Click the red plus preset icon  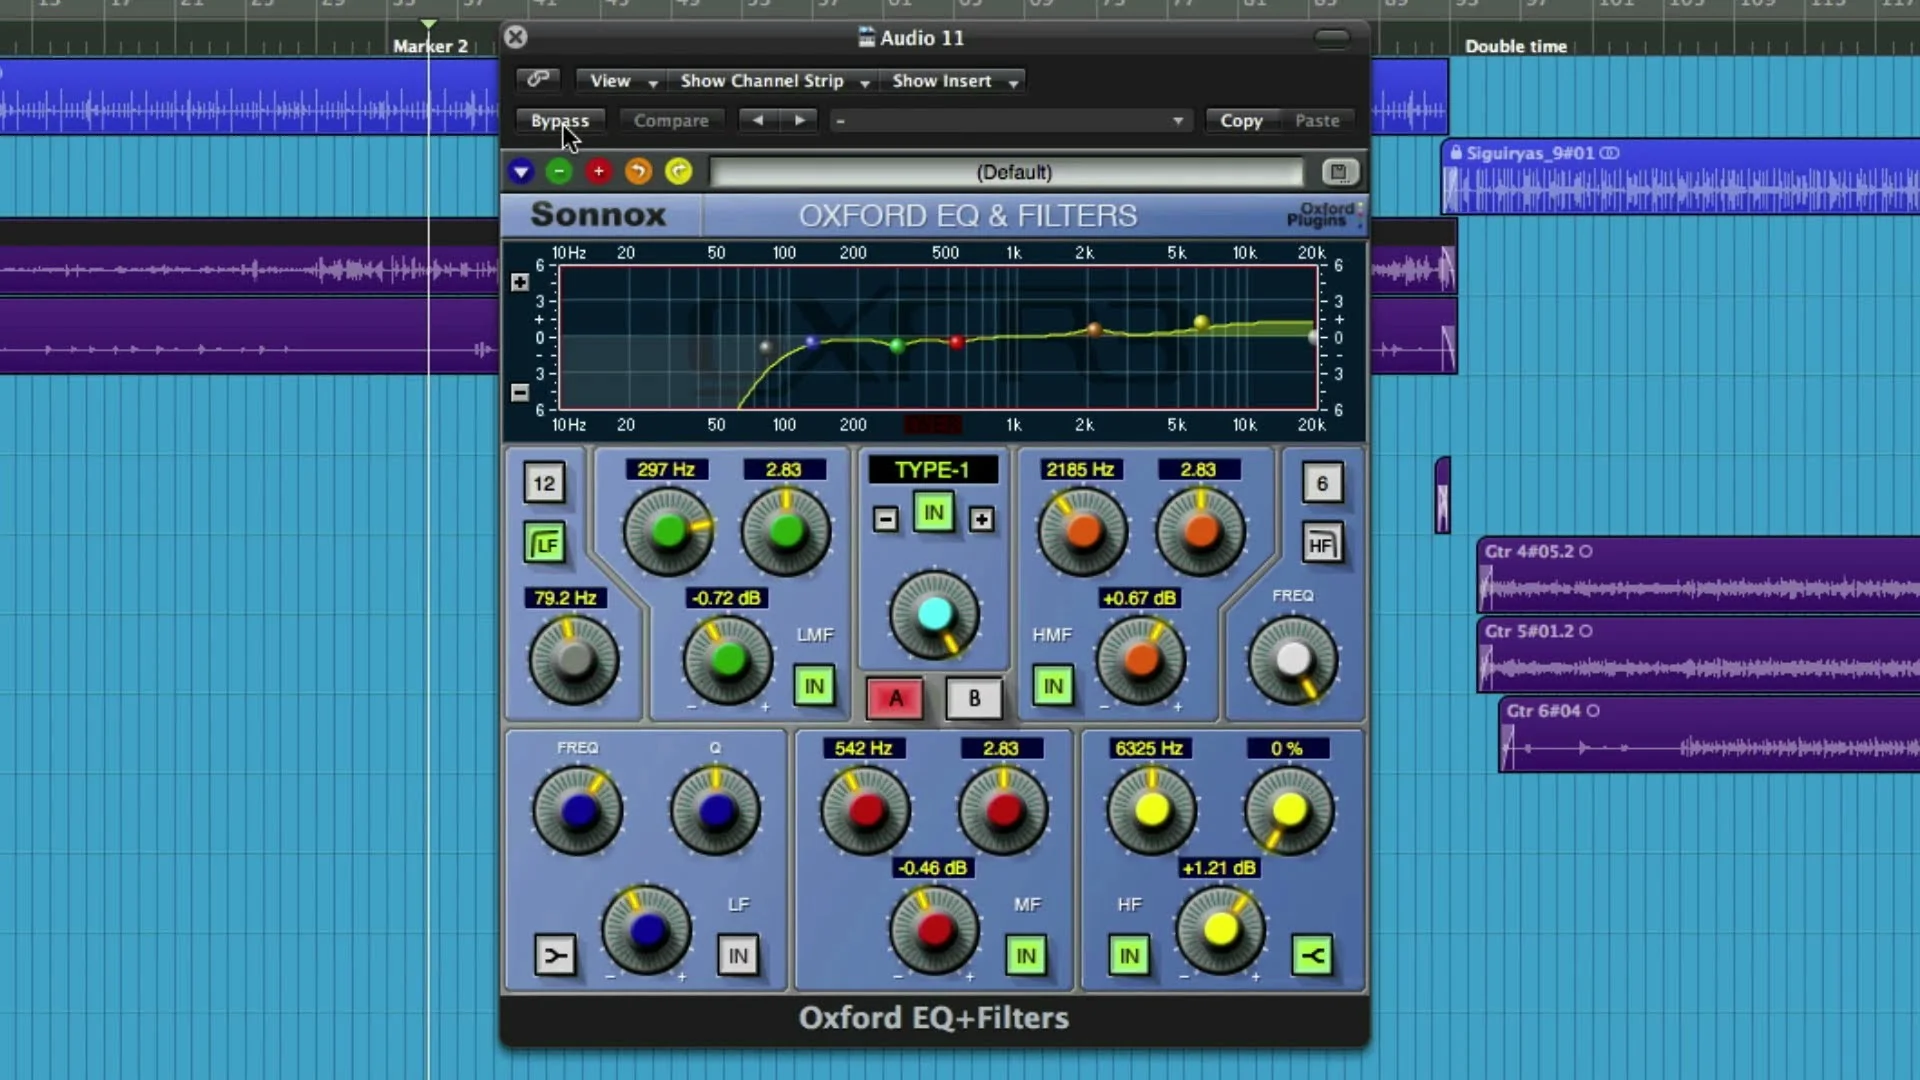pyautogui.click(x=598, y=172)
